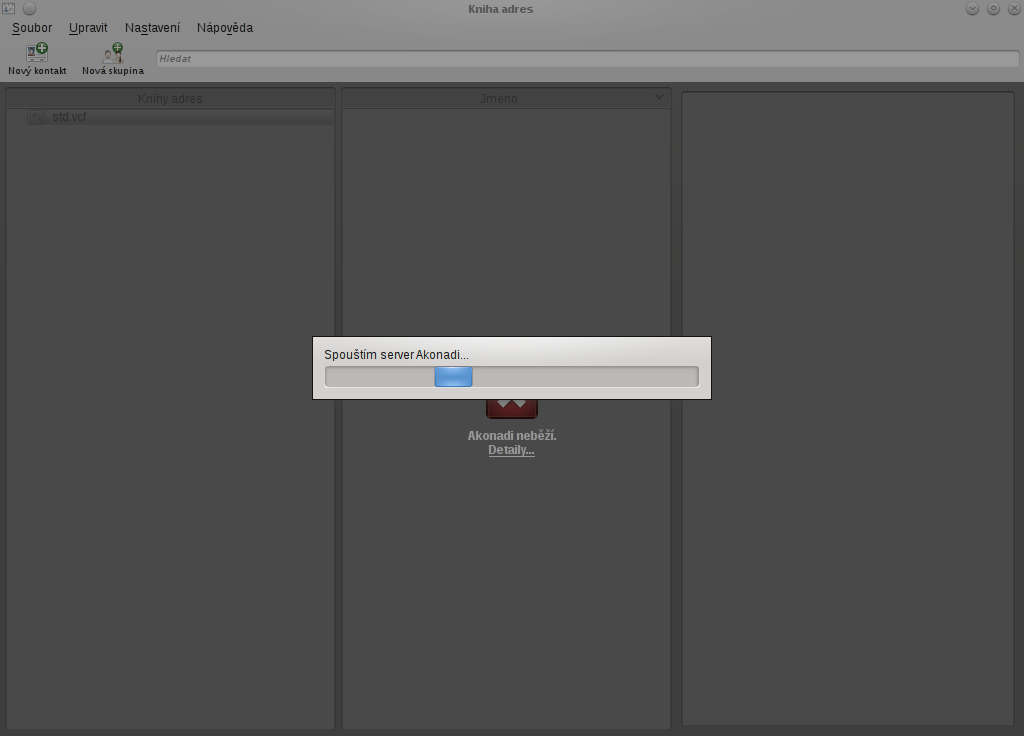Minimize the Kniha adres window
Image resolution: width=1024 pixels, height=736 pixels.
(972, 8)
